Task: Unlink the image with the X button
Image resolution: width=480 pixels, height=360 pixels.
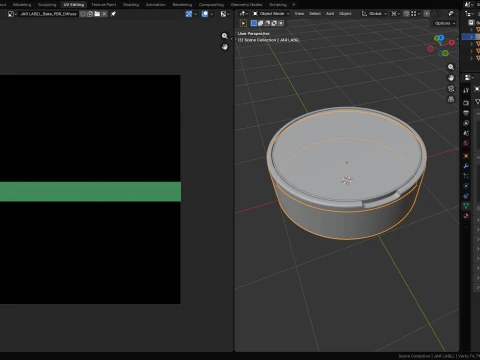Action: (104, 14)
